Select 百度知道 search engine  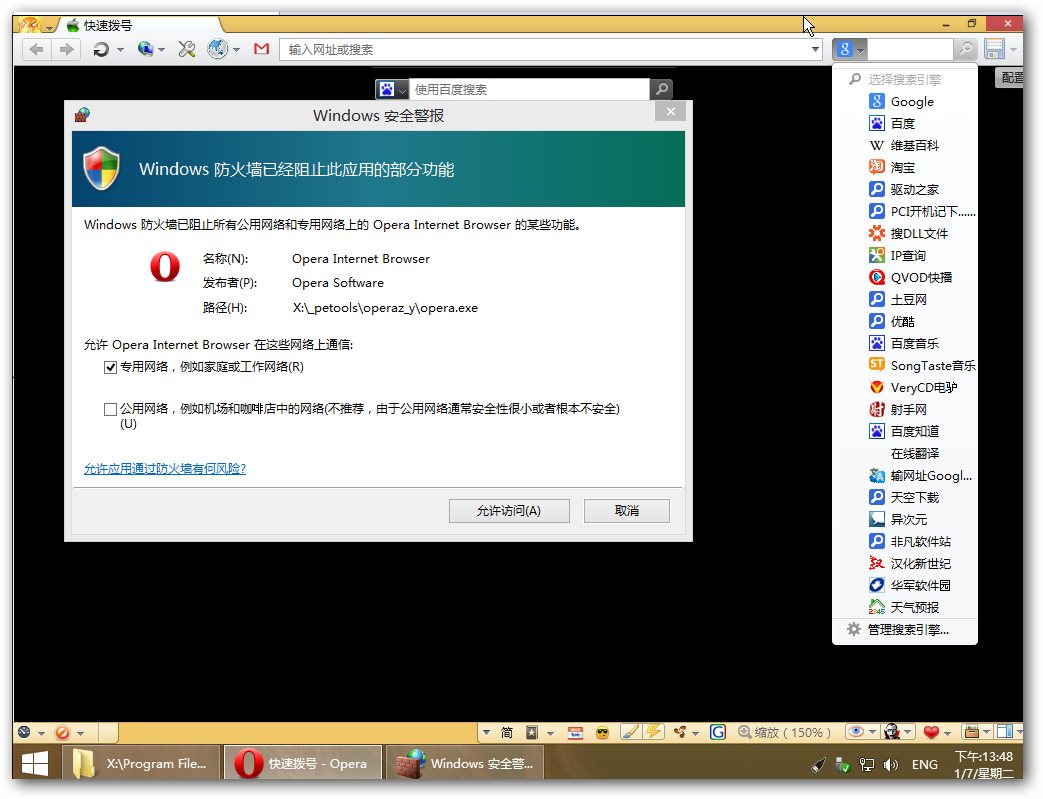point(905,431)
